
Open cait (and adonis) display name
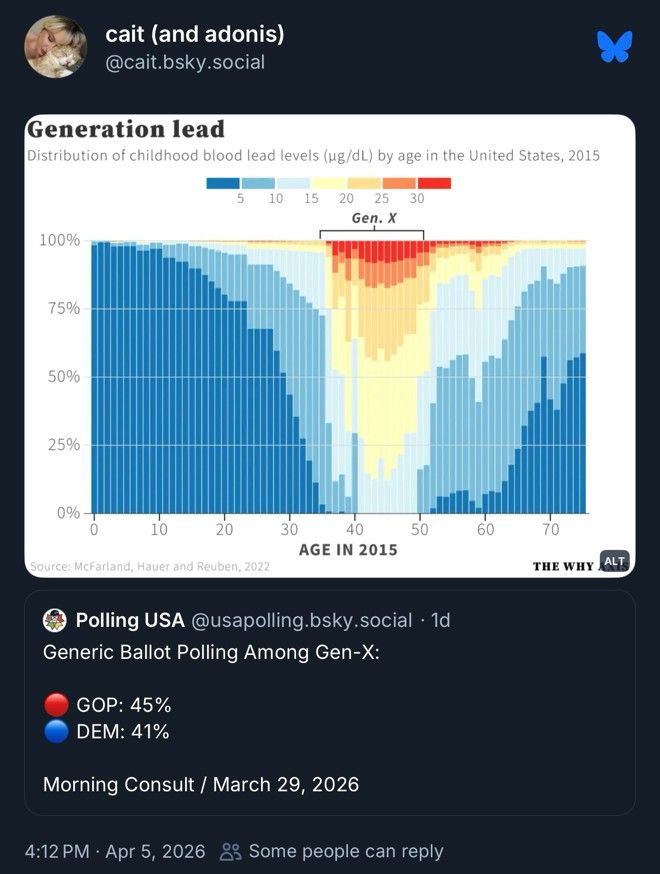(195, 34)
